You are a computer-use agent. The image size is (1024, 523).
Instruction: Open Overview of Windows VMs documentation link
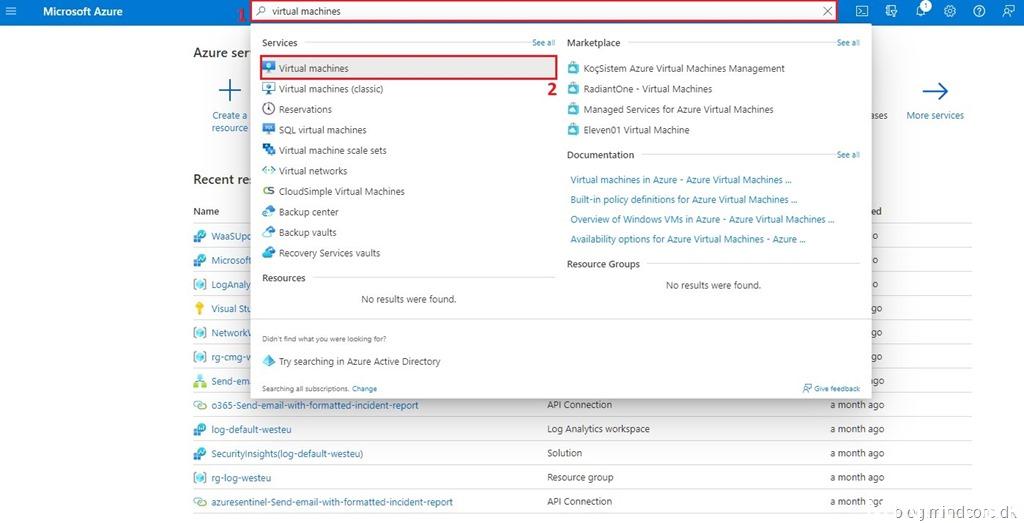pos(701,219)
